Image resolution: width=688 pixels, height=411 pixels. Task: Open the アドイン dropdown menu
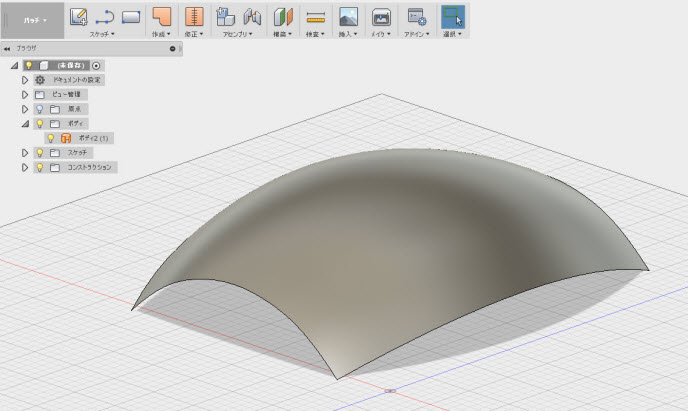[x=416, y=34]
